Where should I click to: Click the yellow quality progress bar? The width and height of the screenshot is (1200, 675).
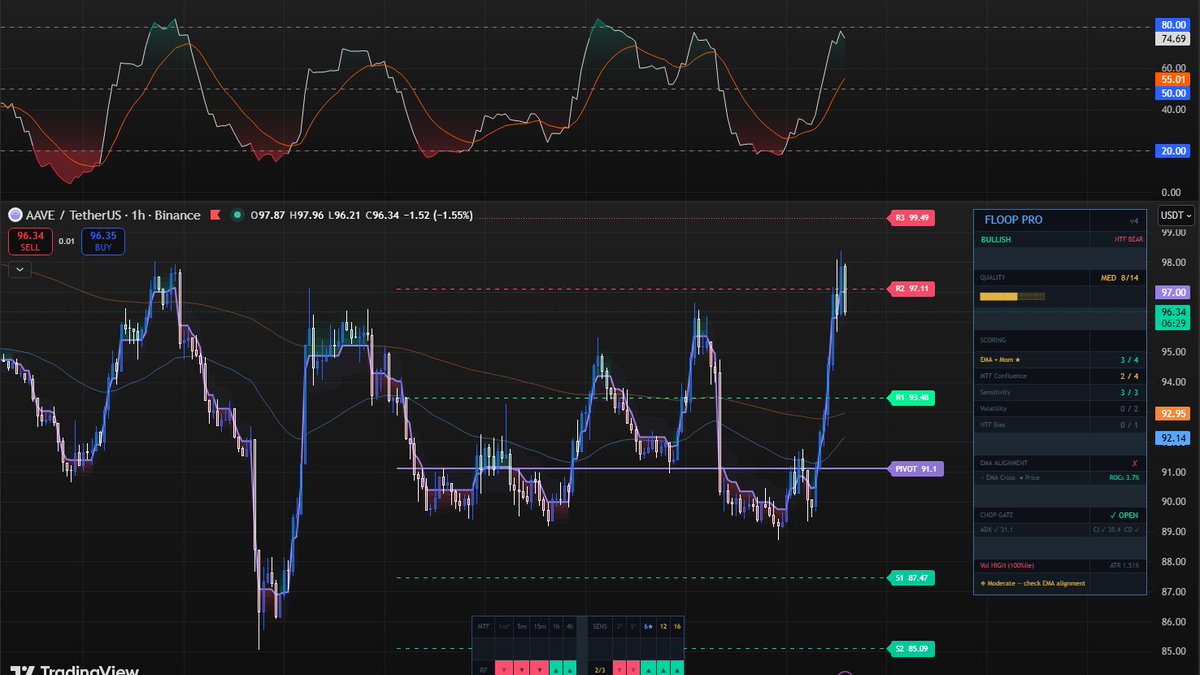click(x=1012, y=296)
